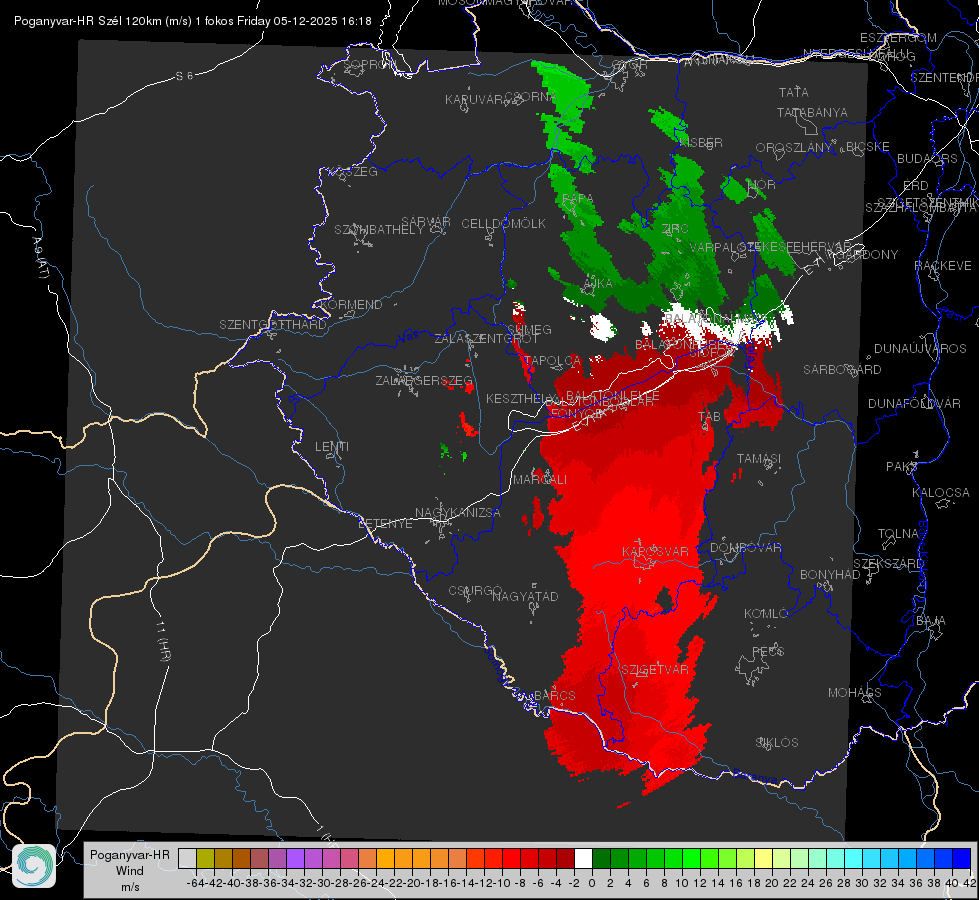Click the SZEKSZARD label
Screen dimensions: 979x900
point(888,564)
